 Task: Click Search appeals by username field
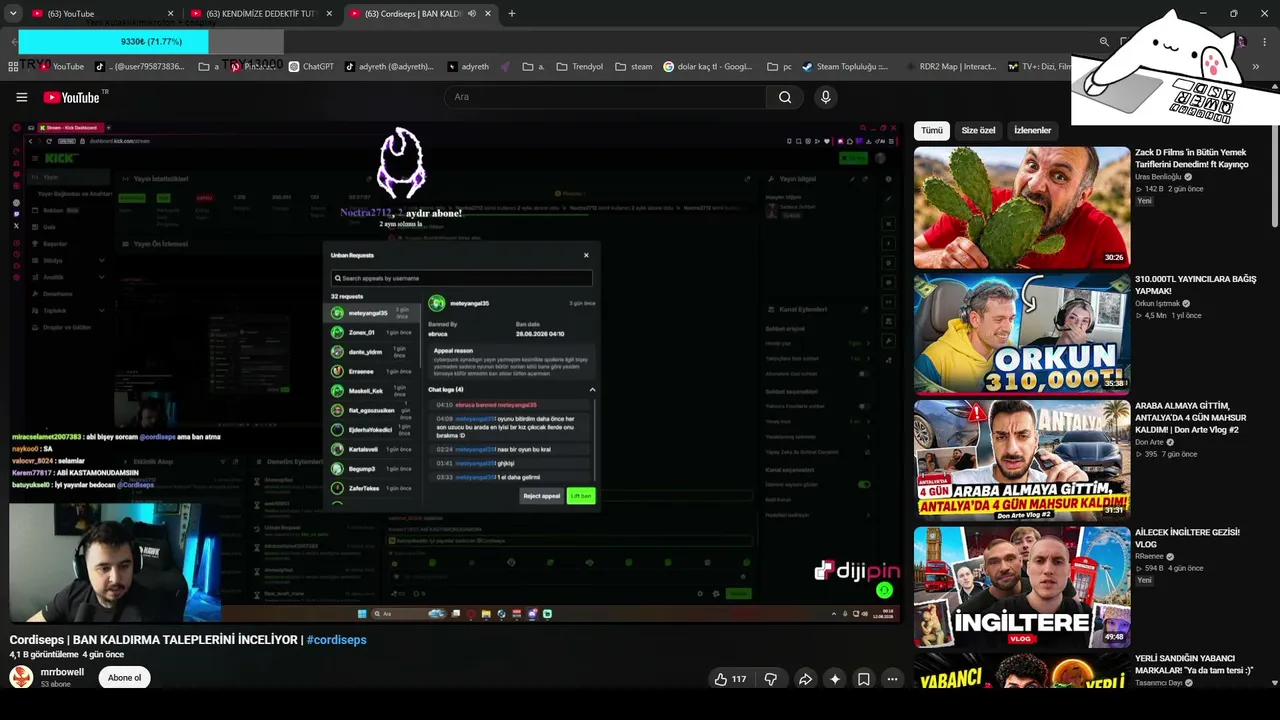coord(461,278)
